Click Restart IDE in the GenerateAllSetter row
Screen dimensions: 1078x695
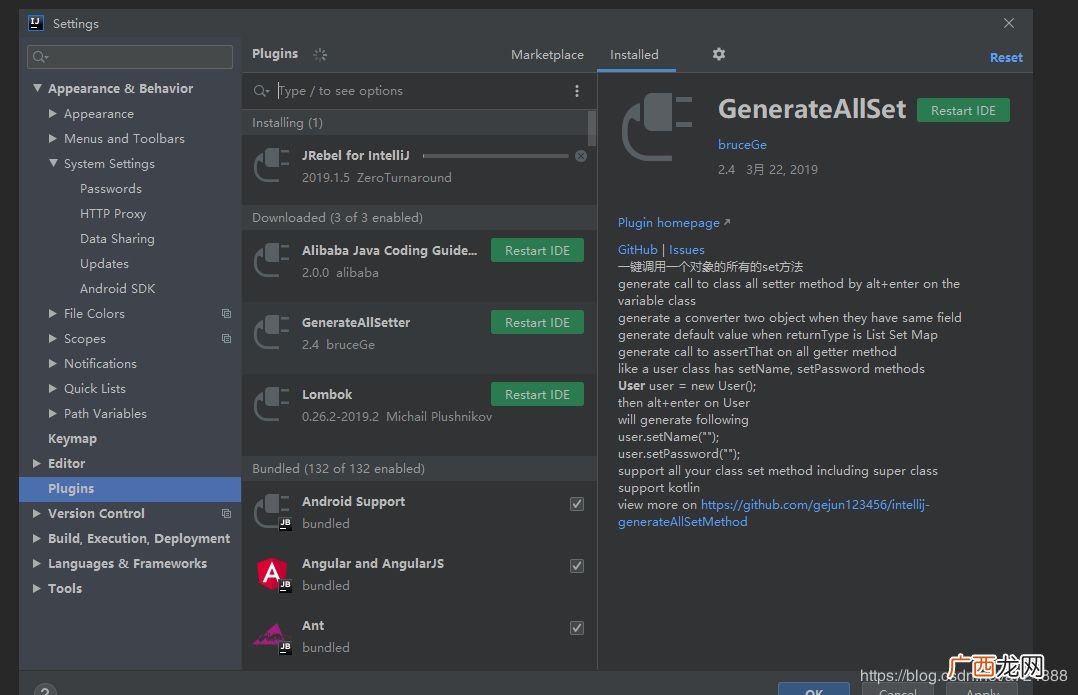(x=537, y=322)
